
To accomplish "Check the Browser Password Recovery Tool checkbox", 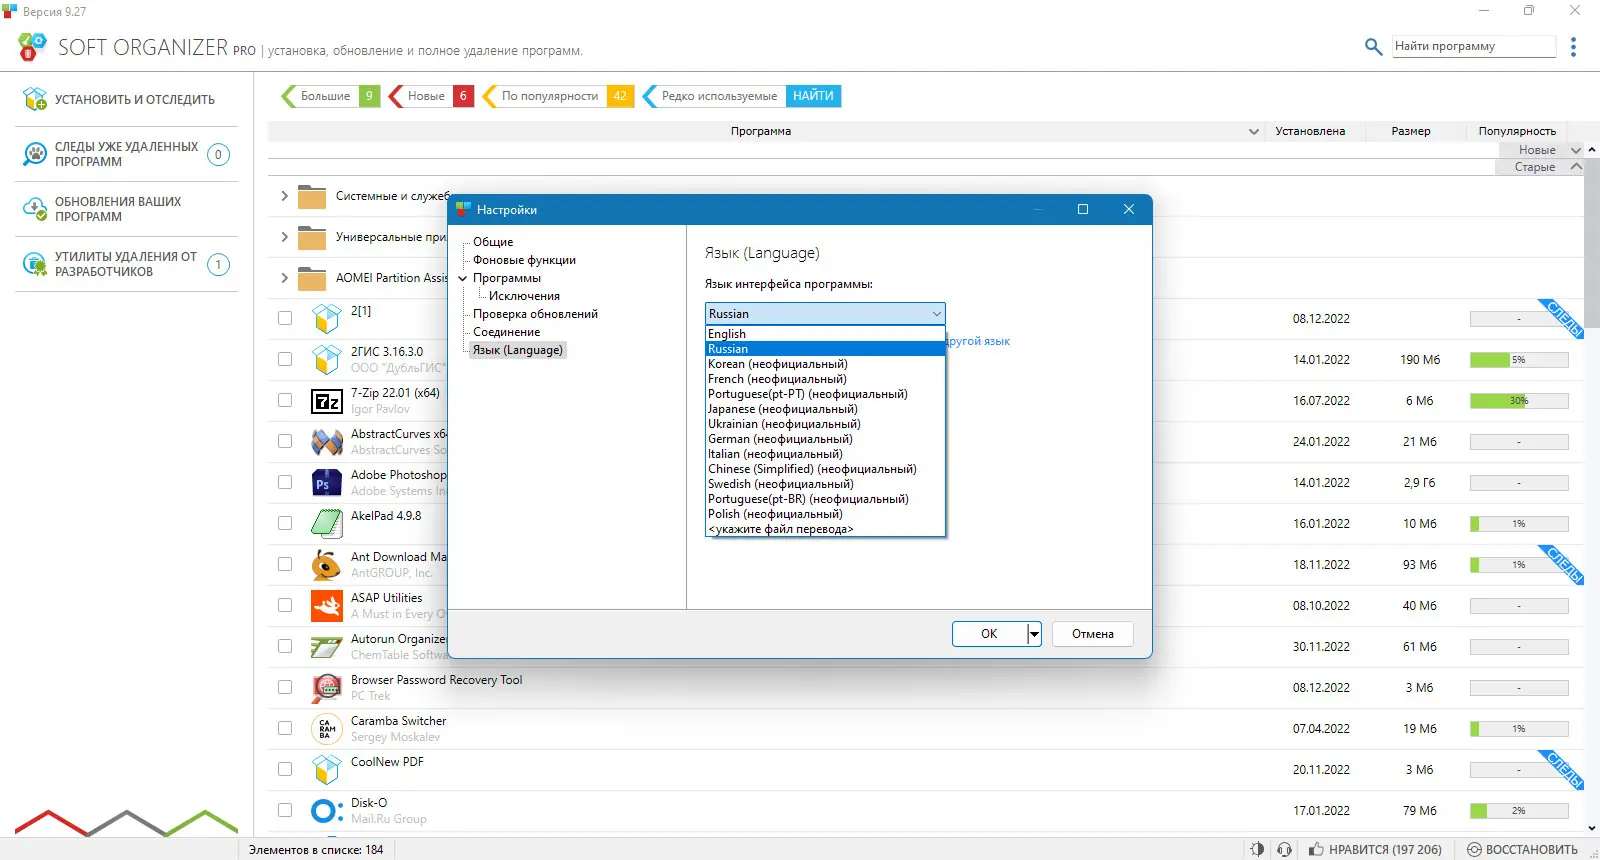I will click(x=285, y=687).
